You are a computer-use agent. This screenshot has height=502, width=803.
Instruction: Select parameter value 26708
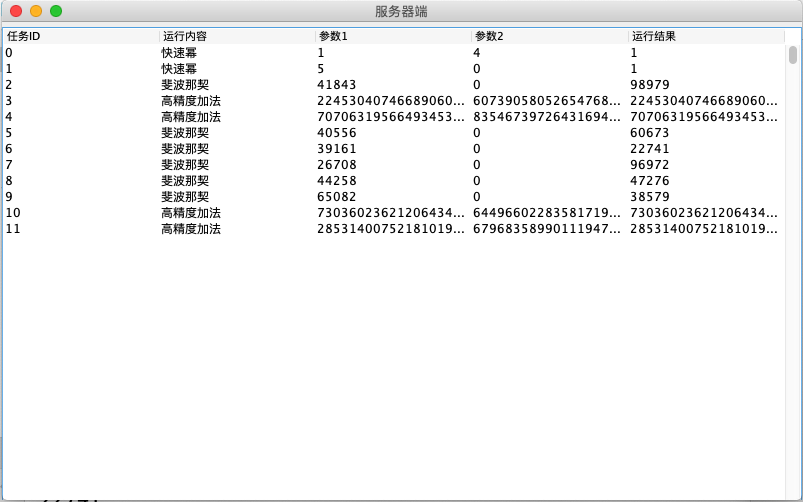[x=336, y=165]
